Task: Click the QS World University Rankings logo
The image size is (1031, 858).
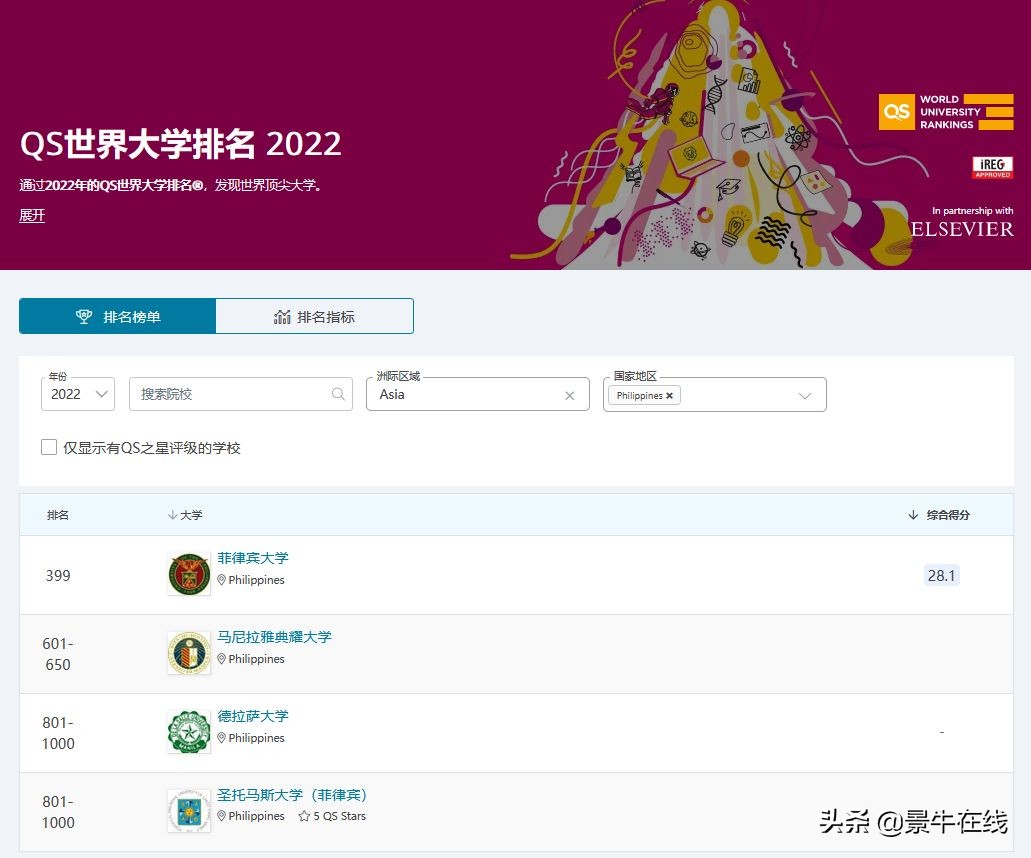Action: 944,112
